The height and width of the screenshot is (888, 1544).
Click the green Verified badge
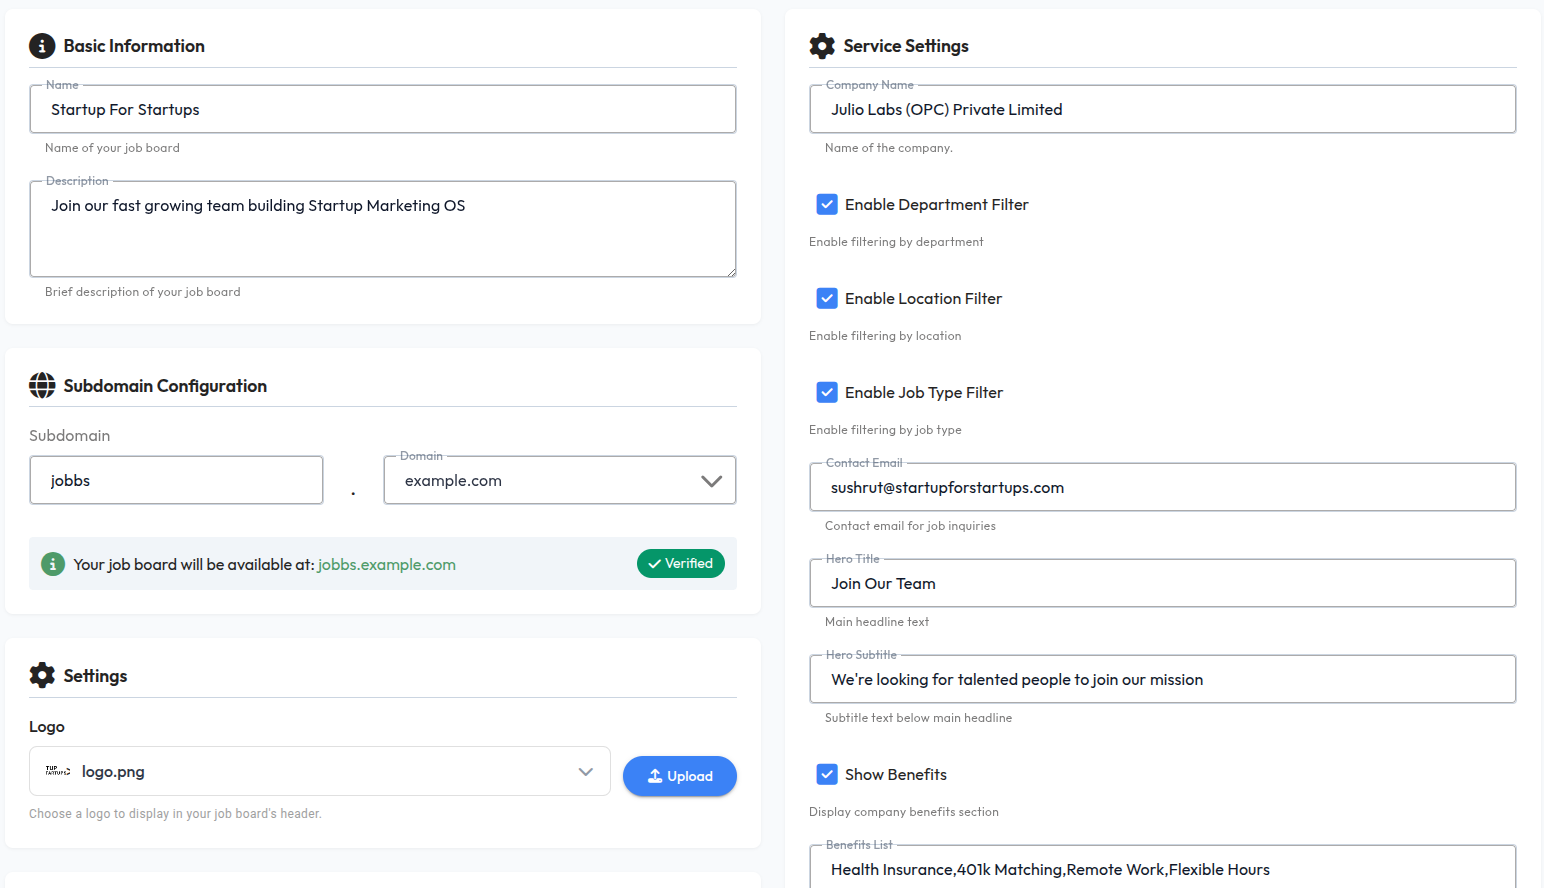[680, 563]
